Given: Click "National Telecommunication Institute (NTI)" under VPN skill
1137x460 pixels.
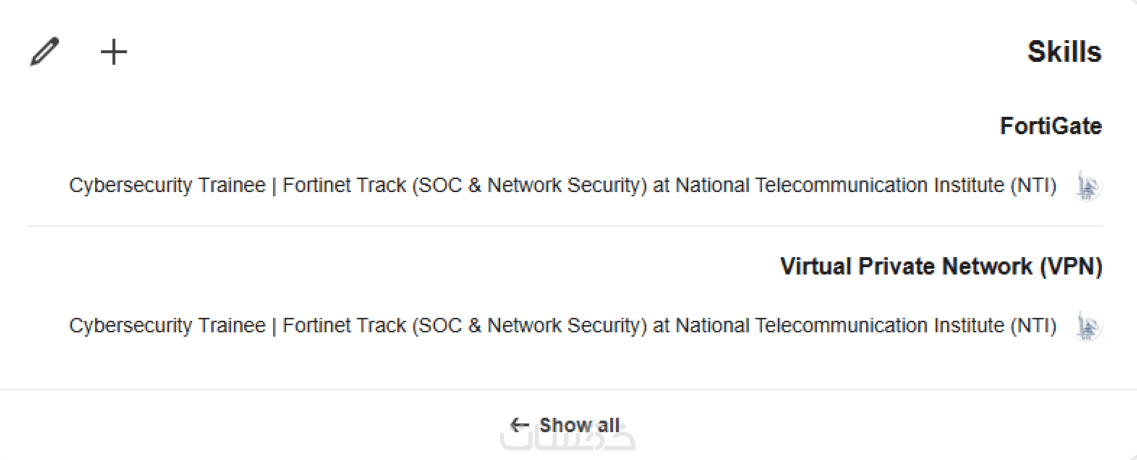Looking at the screenshot, I should 866,326.
